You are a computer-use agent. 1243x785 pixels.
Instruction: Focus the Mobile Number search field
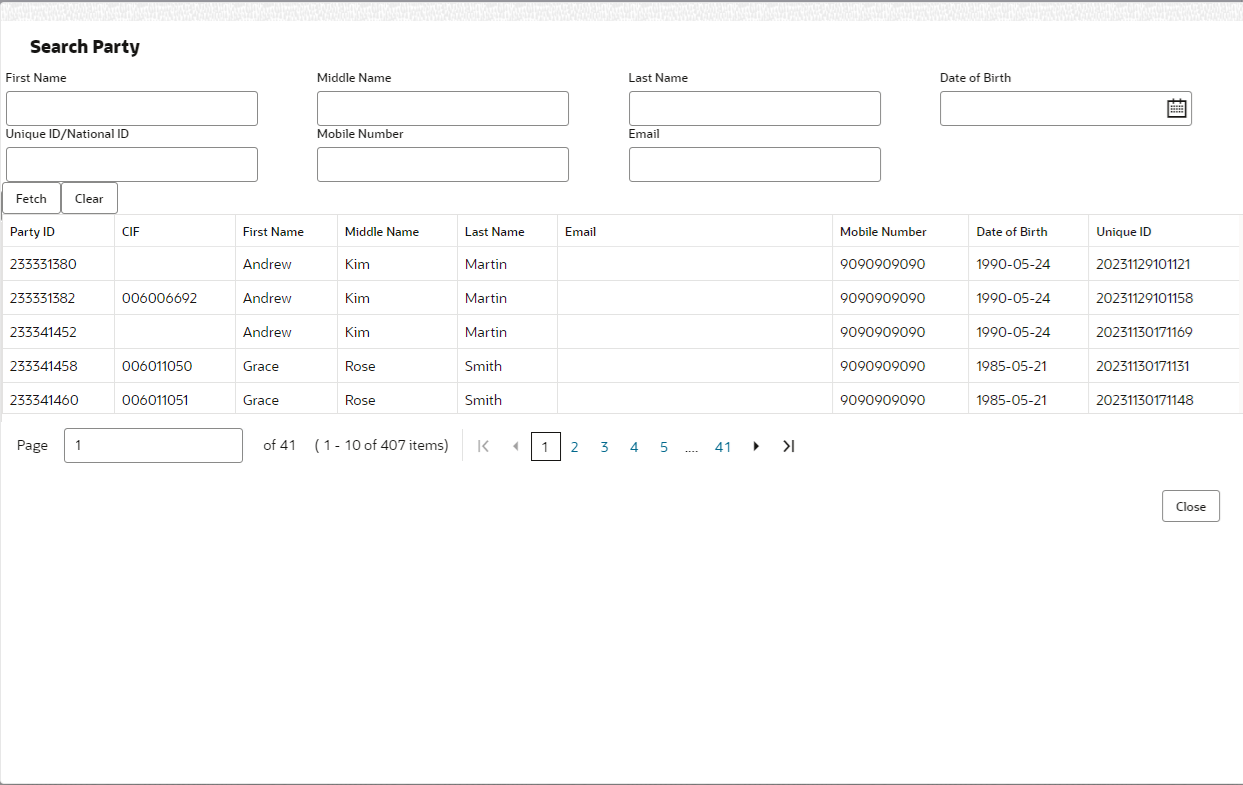click(x=443, y=164)
